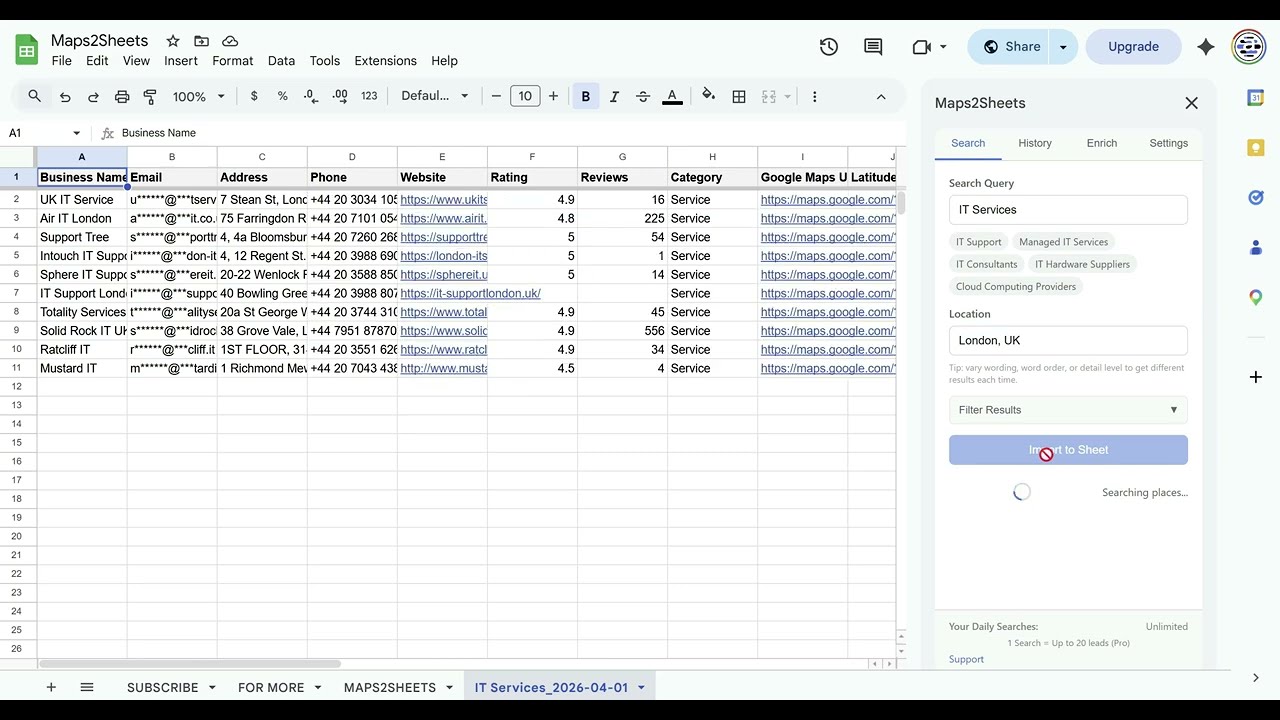Open the Sheets home icon
Viewport: 1280px width, 720px height.
click(27, 49)
